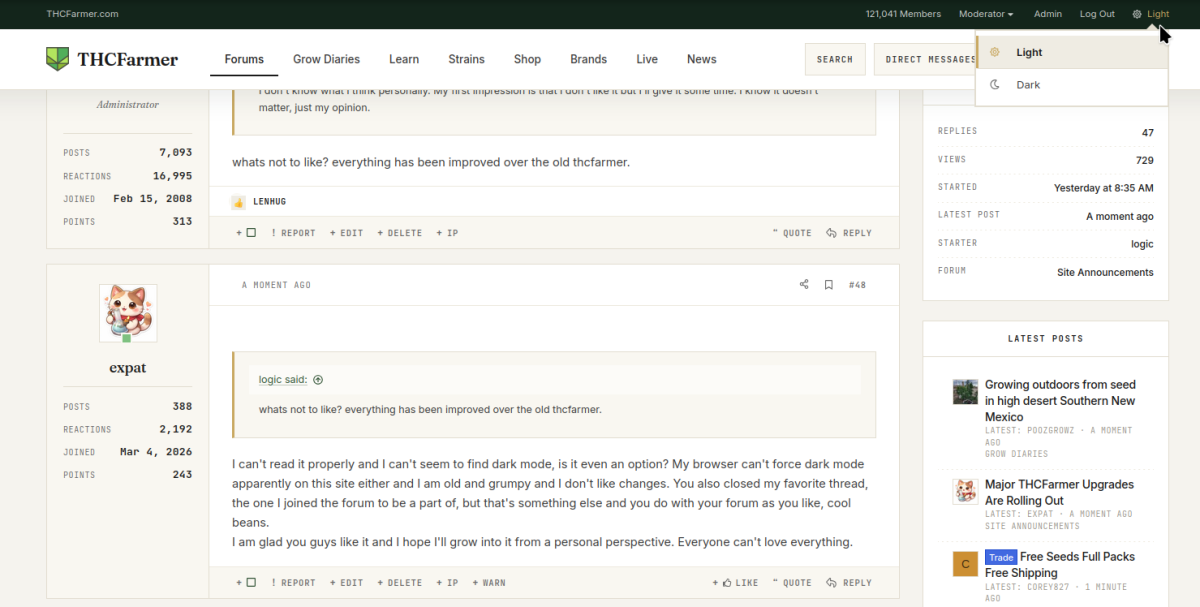Click the 'A moment ago' timestamp on post #48

[276, 285]
